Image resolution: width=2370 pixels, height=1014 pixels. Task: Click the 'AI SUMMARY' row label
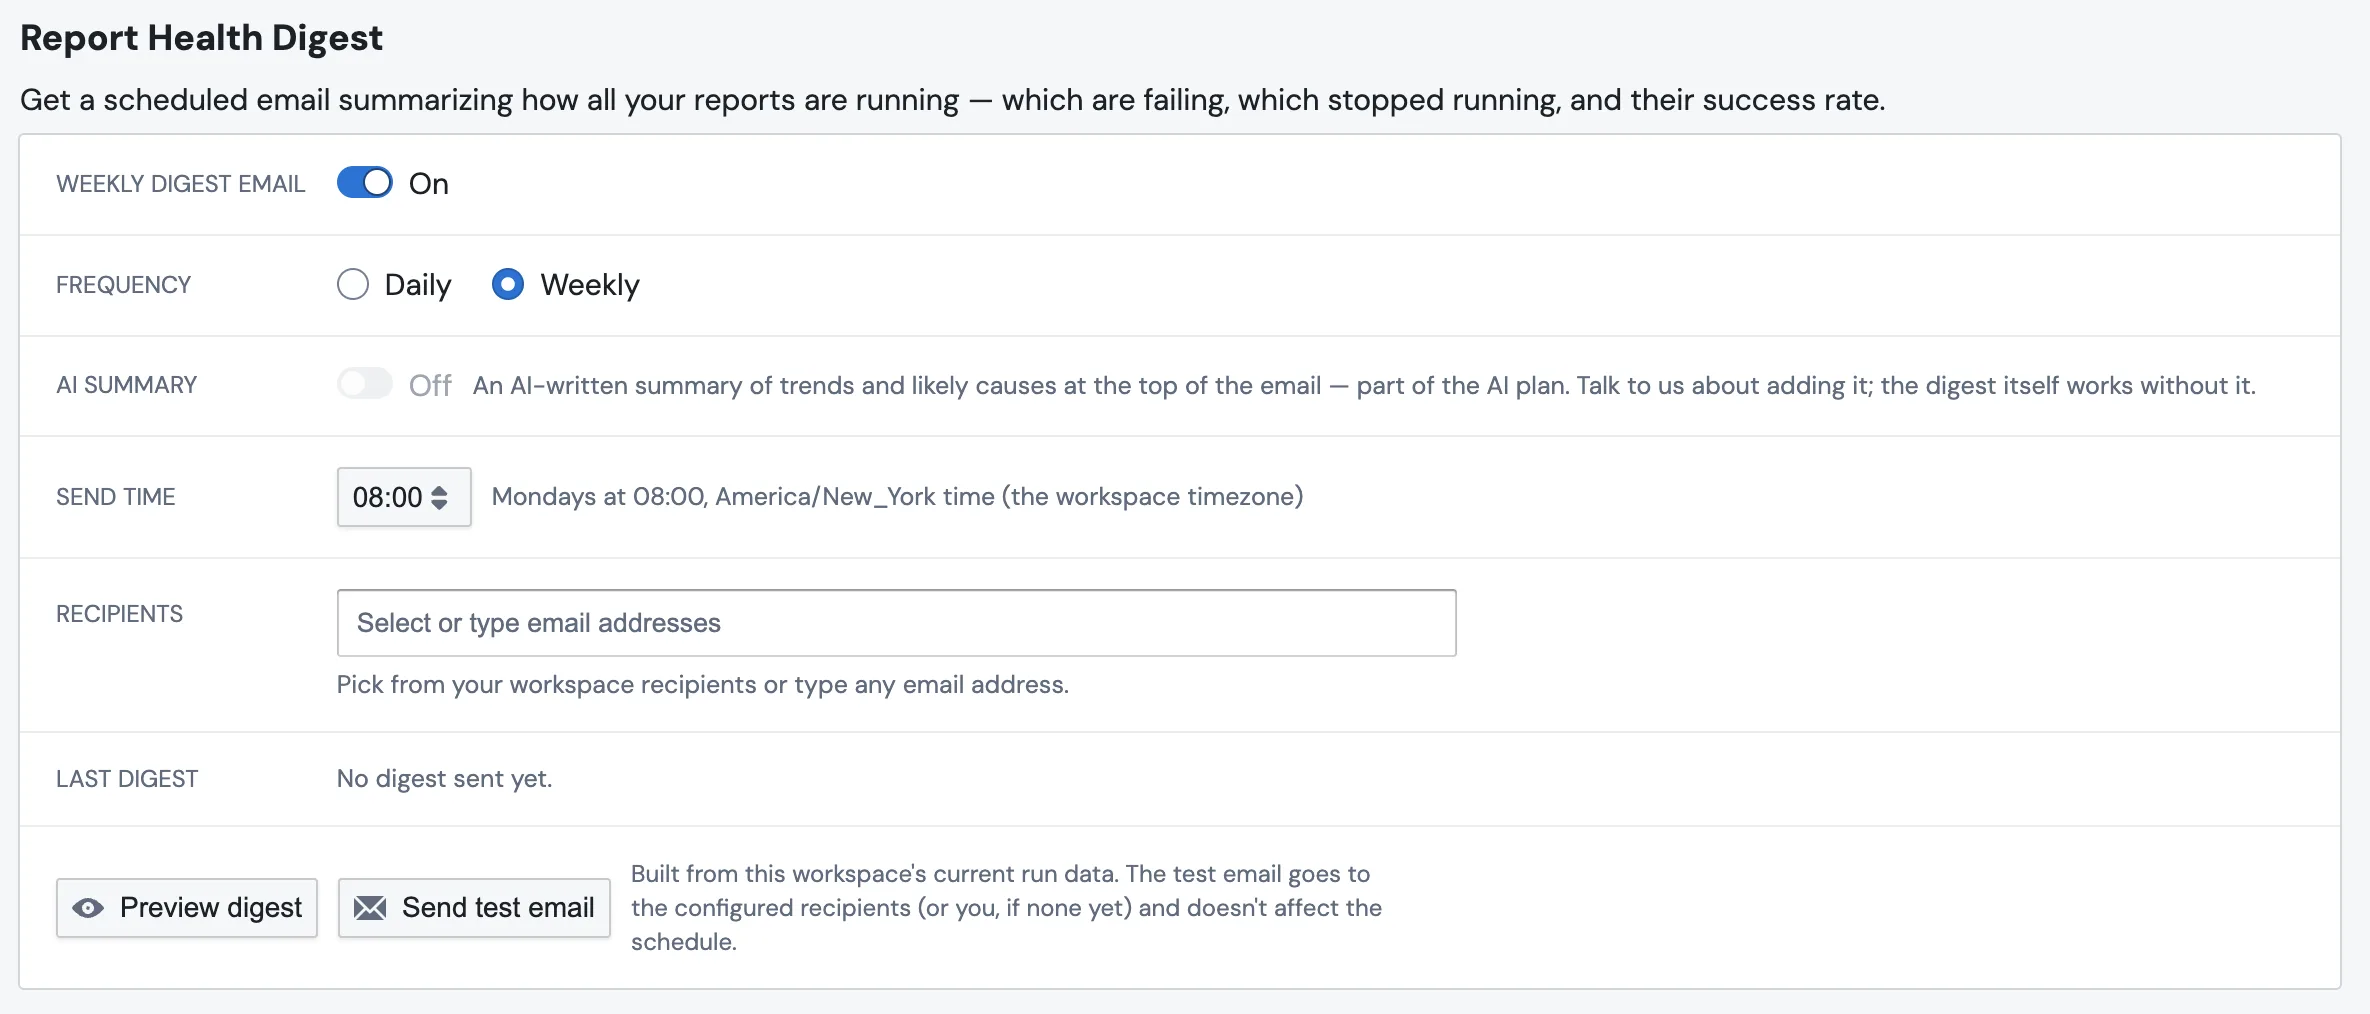(x=126, y=385)
